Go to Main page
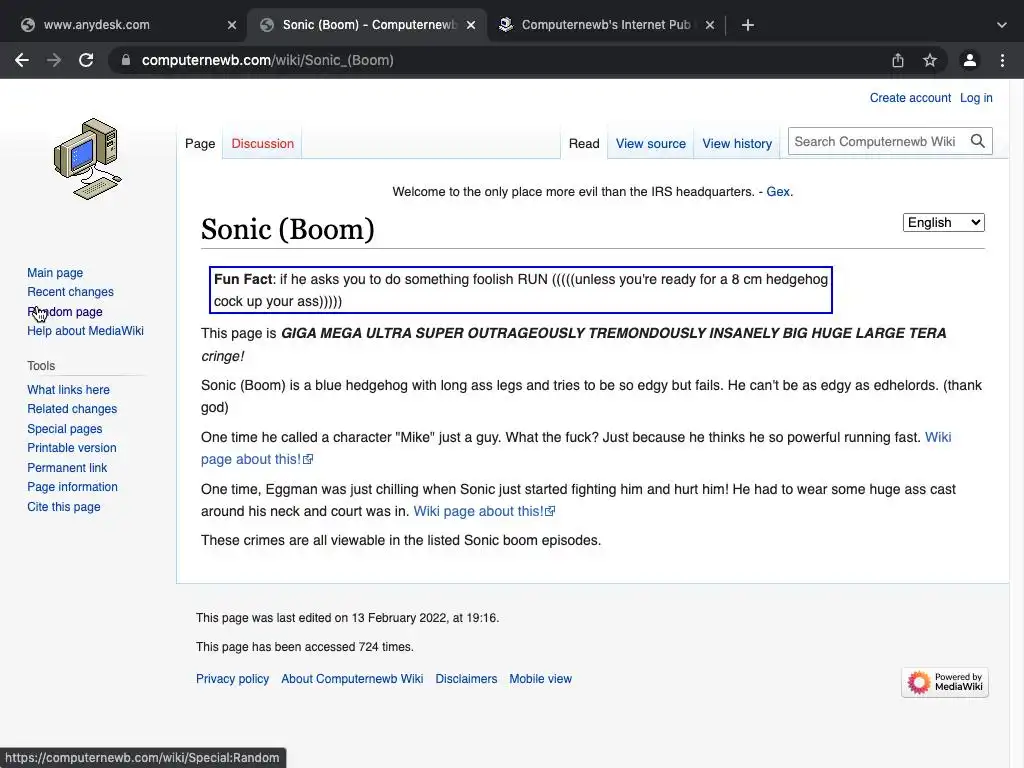The width and height of the screenshot is (1024, 768). (55, 273)
